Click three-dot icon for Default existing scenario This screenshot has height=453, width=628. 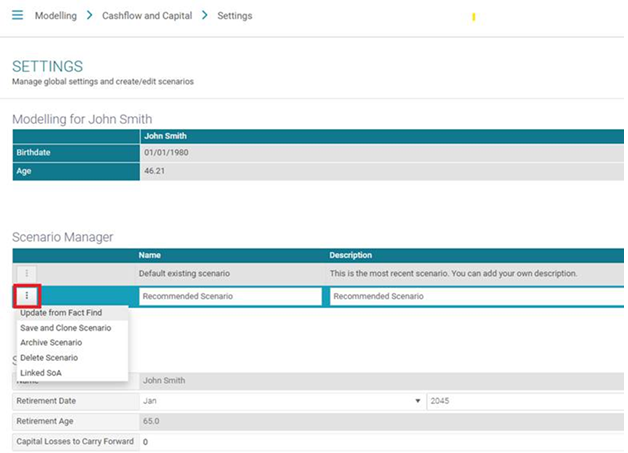27,273
